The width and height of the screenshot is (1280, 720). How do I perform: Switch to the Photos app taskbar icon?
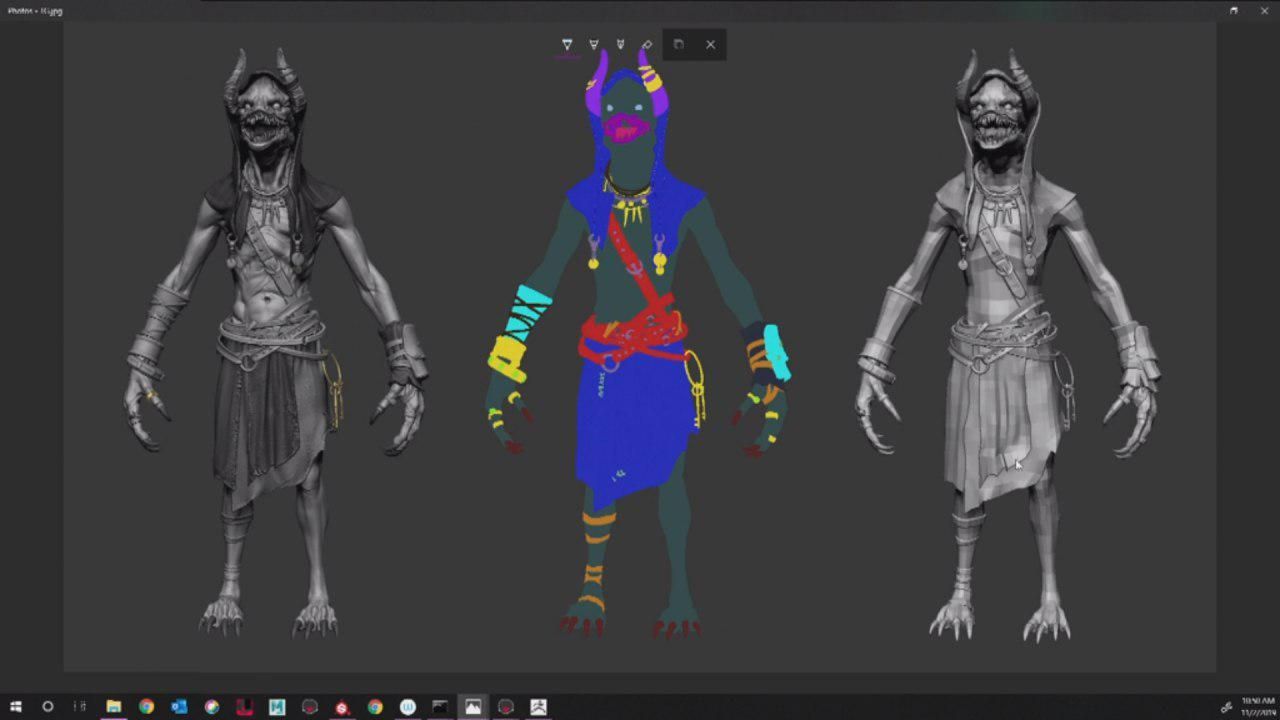click(x=473, y=707)
